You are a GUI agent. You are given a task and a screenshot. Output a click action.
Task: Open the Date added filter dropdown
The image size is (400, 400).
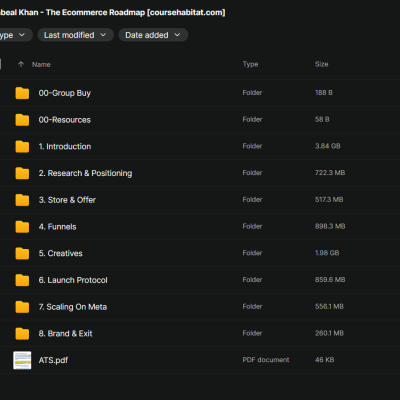click(153, 35)
